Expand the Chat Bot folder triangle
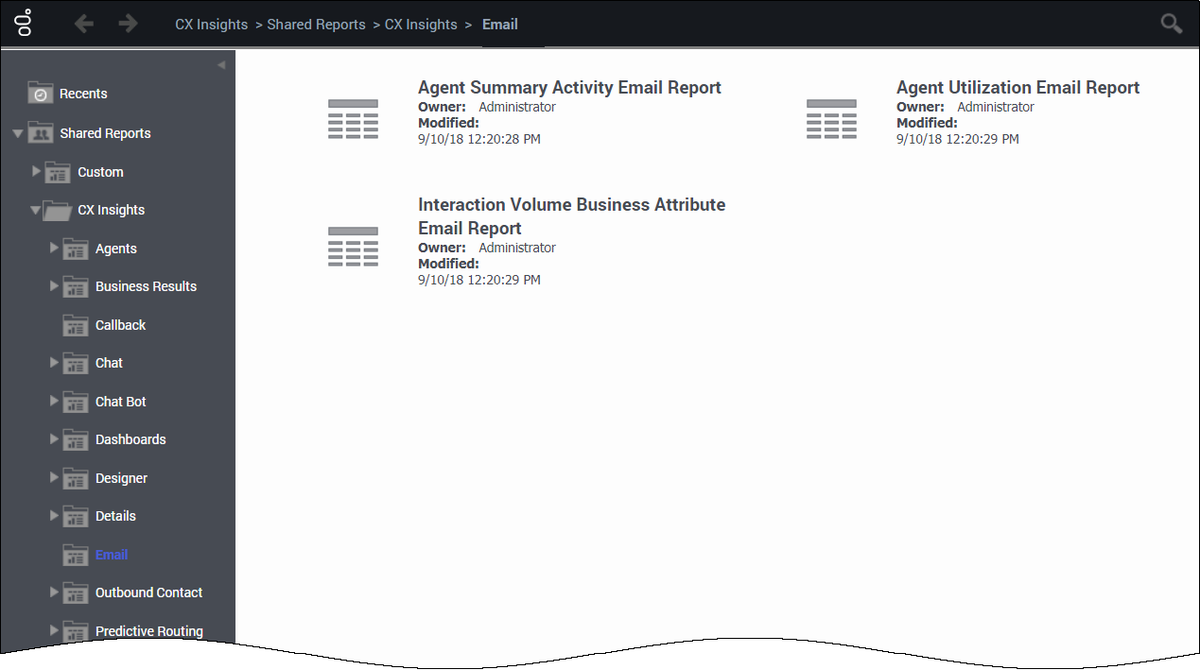The height and width of the screenshot is (670, 1200). pos(55,401)
